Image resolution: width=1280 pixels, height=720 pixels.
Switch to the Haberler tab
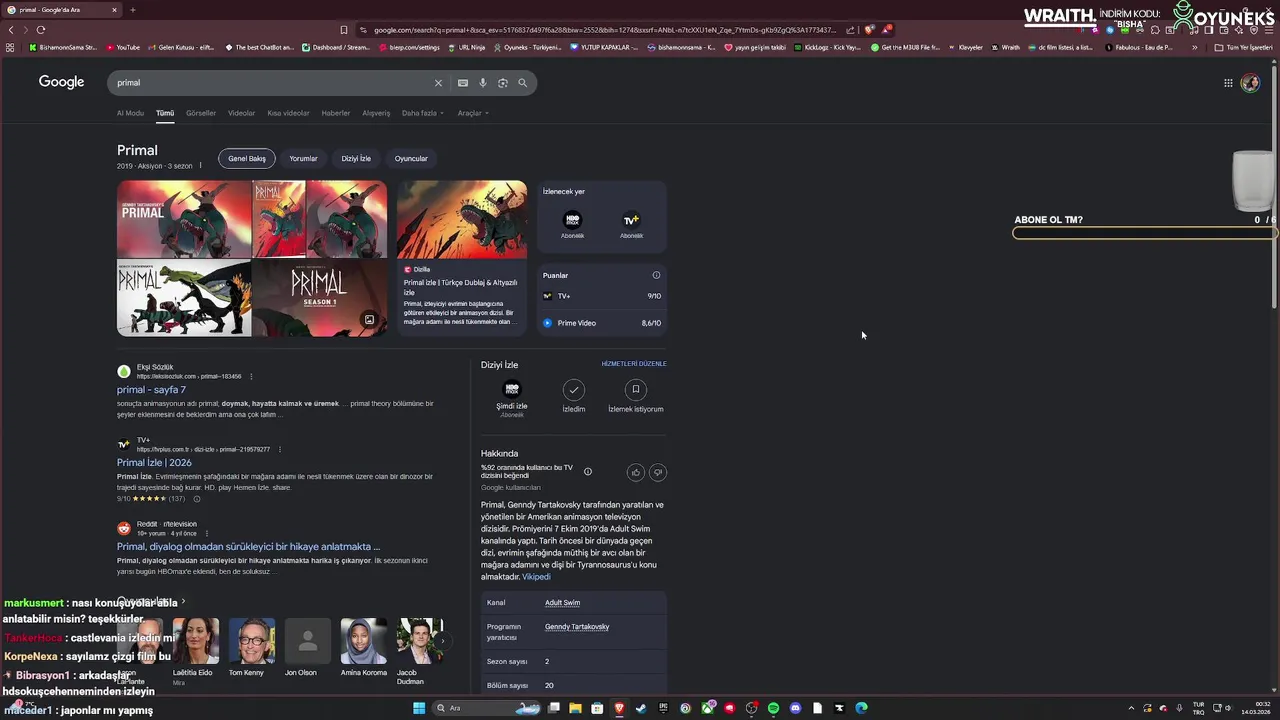tap(336, 113)
